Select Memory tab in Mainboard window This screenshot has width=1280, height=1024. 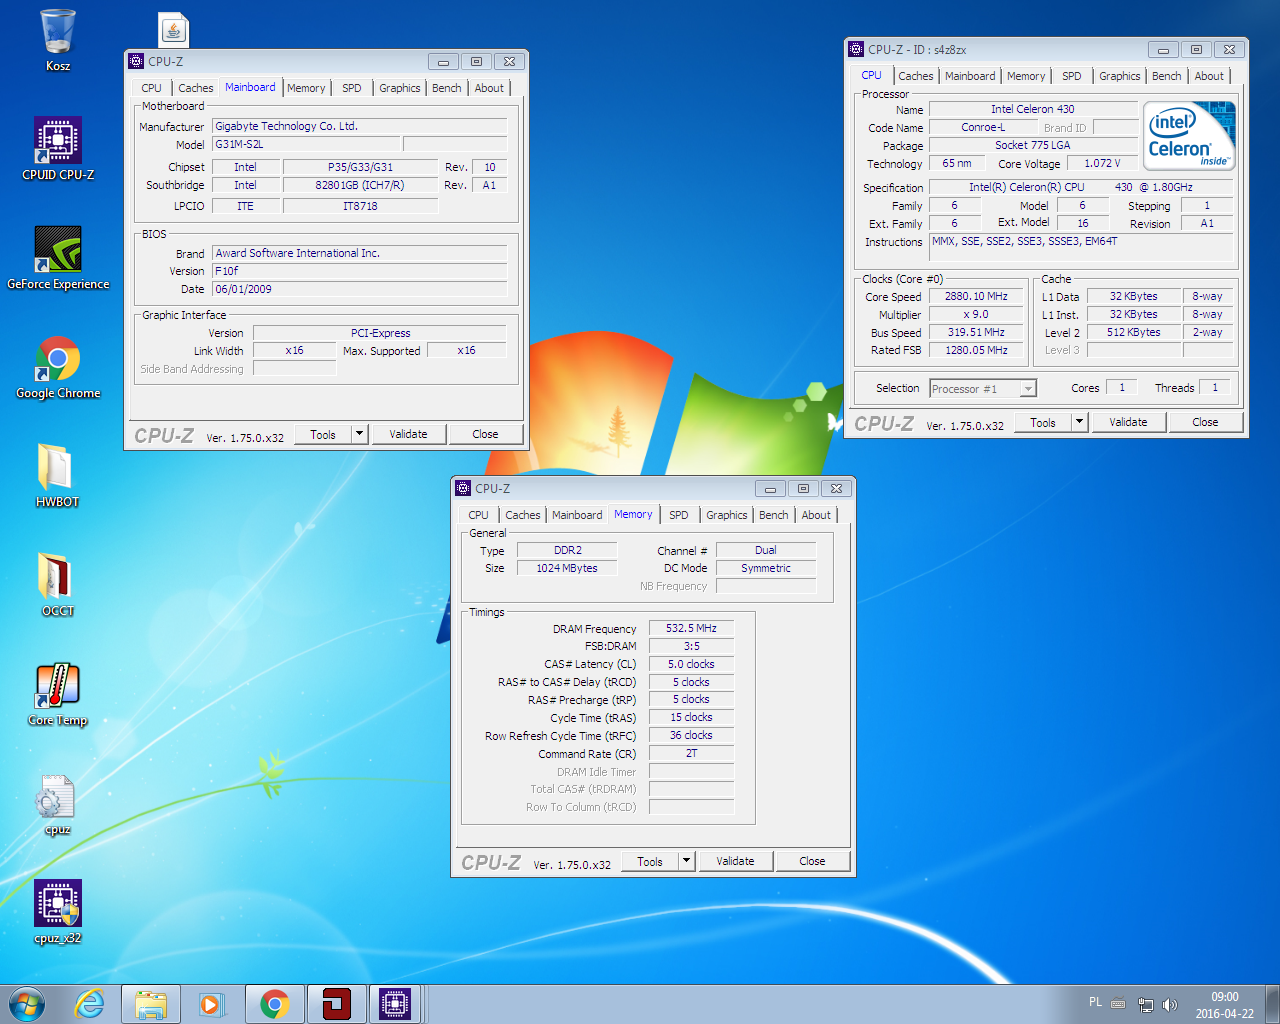[306, 88]
